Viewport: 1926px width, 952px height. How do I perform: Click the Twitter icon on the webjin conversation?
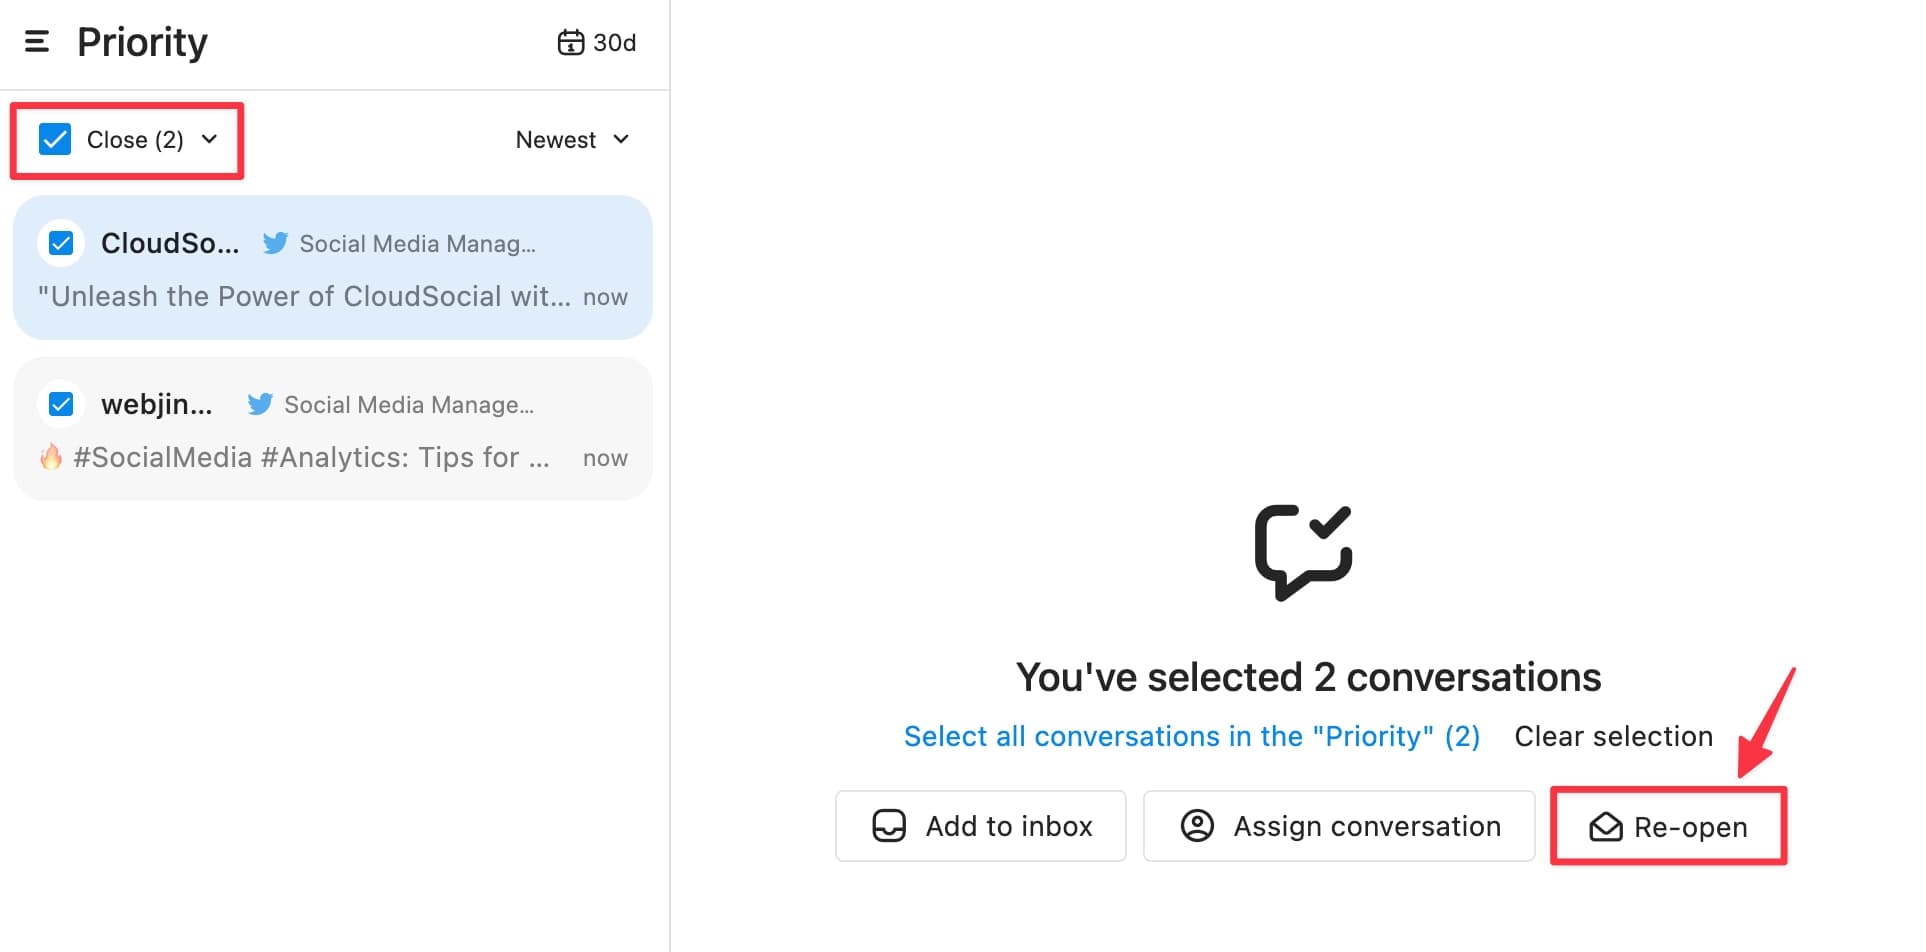(260, 404)
